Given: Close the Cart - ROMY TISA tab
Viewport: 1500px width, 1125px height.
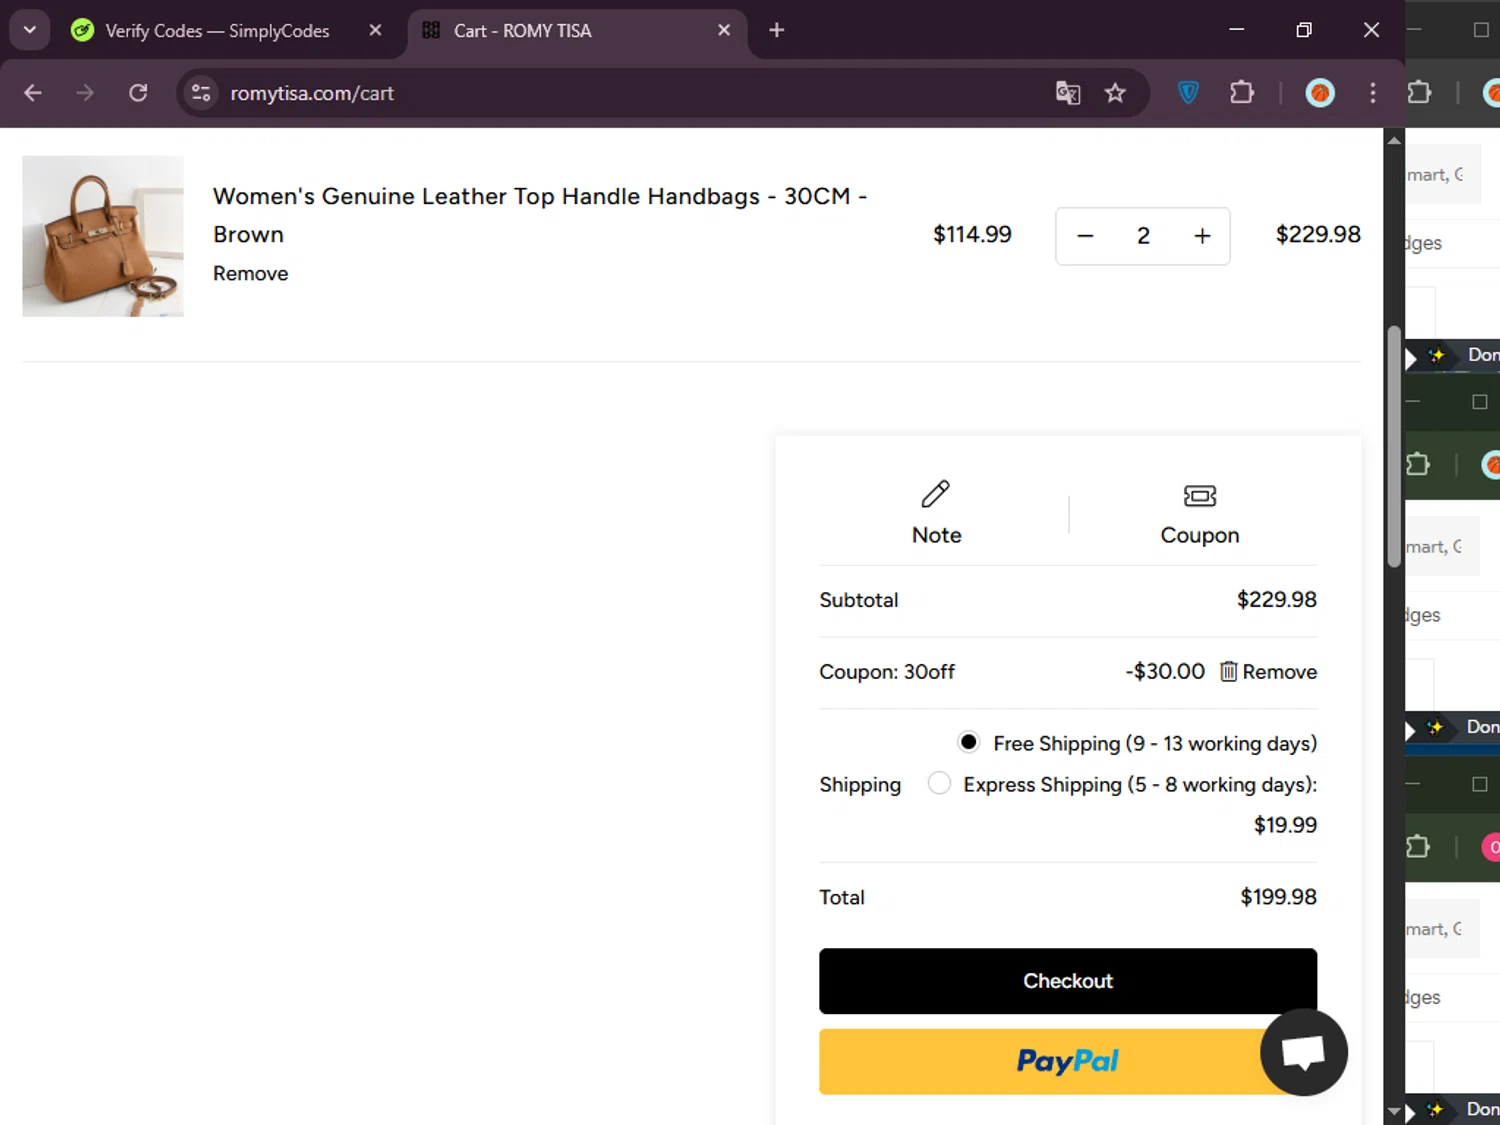Looking at the screenshot, I should (x=724, y=30).
